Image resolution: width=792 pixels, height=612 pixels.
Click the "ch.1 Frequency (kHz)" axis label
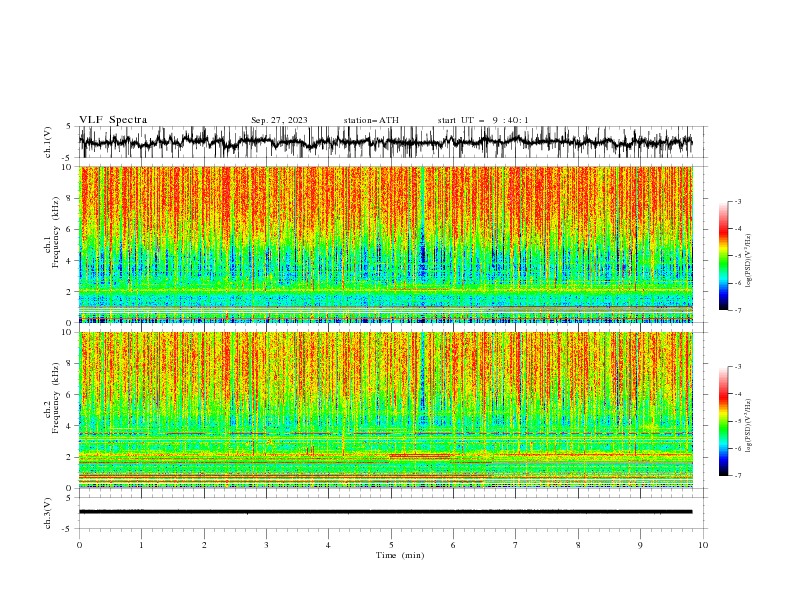pyautogui.click(x=52, y=233)
